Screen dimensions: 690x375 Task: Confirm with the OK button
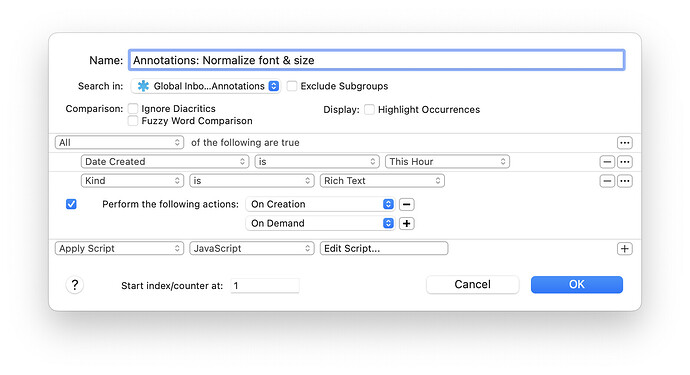[x=577, y=284]
